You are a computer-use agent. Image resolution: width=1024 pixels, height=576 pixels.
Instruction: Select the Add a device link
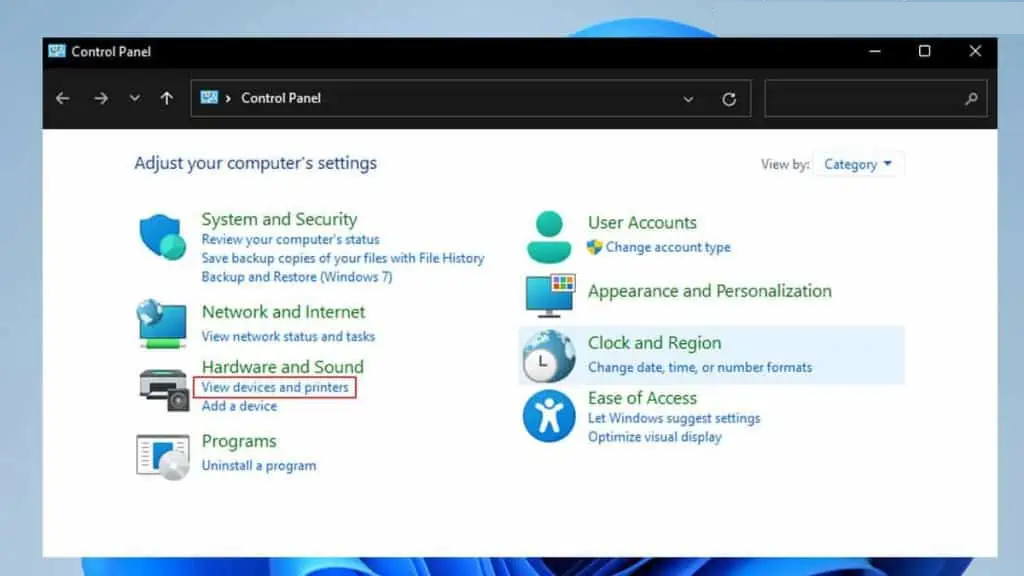(239, 406)
